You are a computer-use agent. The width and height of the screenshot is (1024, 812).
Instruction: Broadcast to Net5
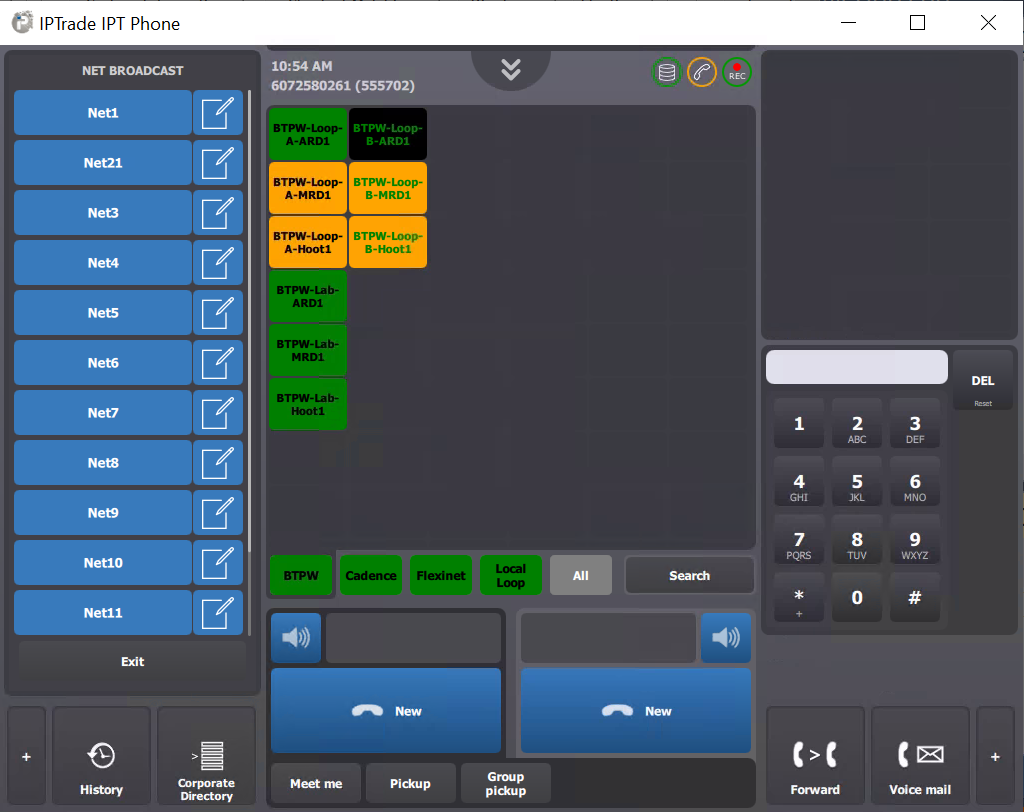click(x=103, y=313)
